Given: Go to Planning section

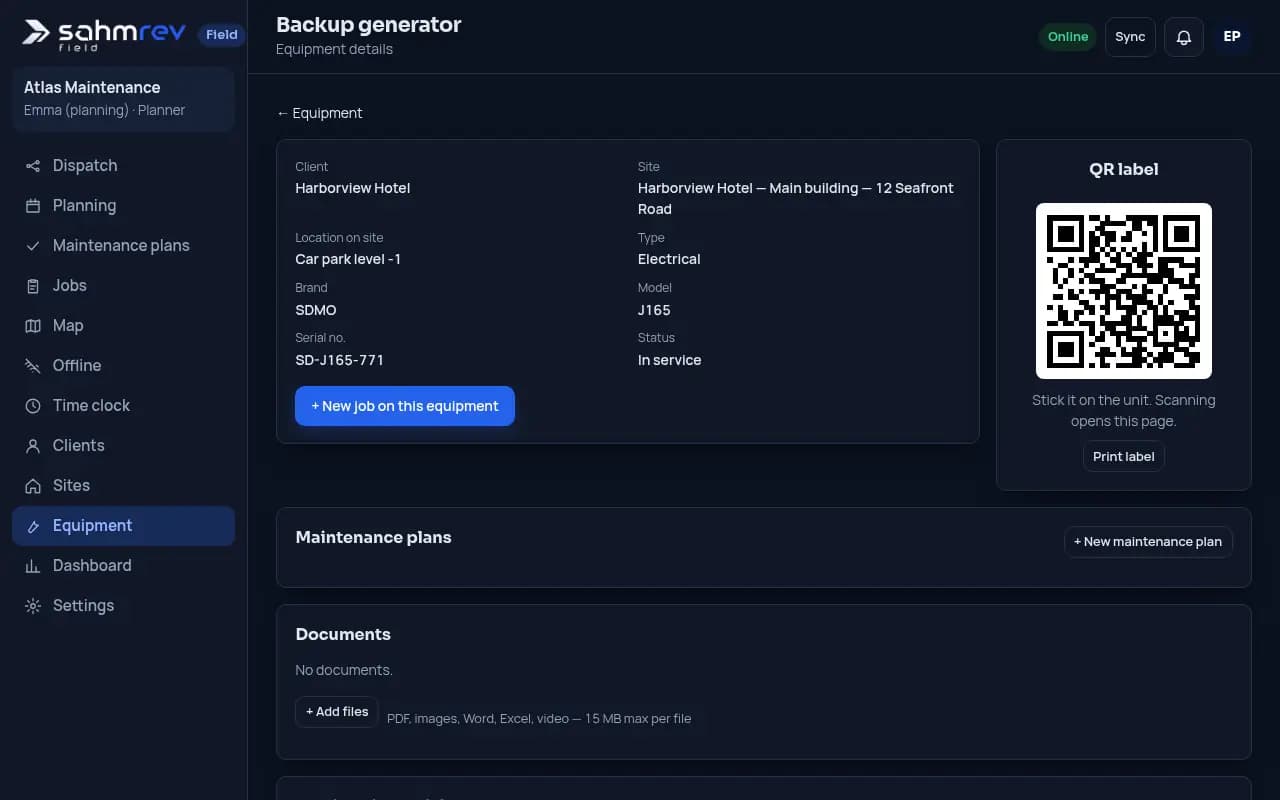Looking at the screenshot, I should point(124,206).
